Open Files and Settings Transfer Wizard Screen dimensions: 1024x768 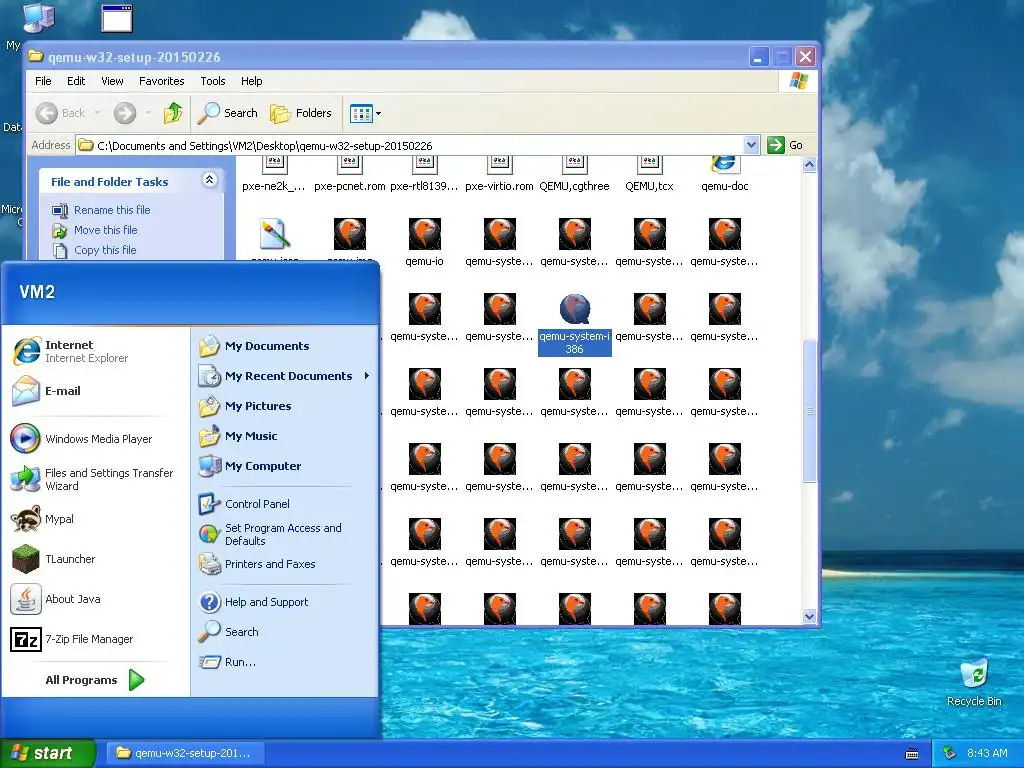point(93,479)
